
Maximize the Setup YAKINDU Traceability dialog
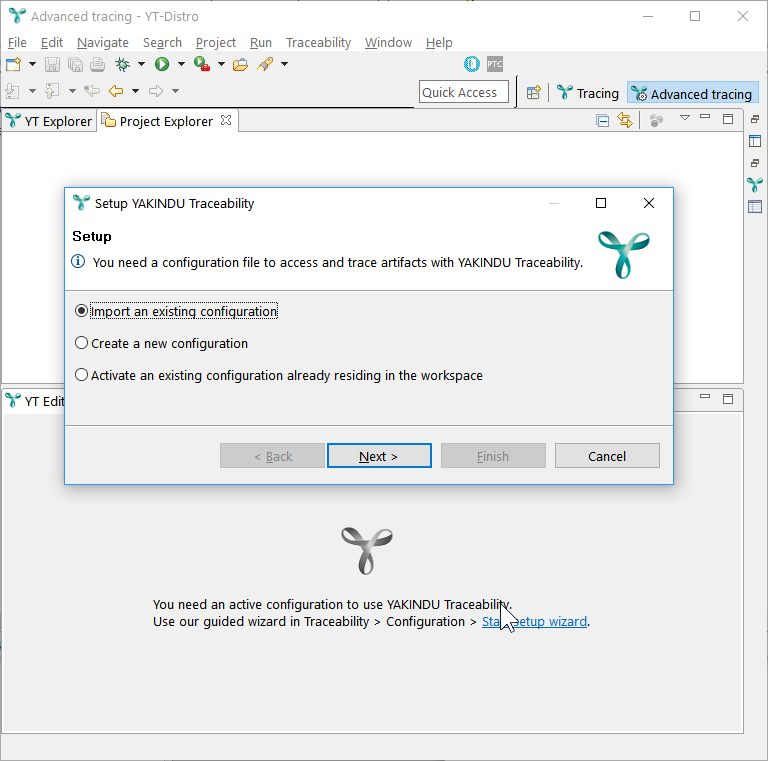click(x=601, y=203)
